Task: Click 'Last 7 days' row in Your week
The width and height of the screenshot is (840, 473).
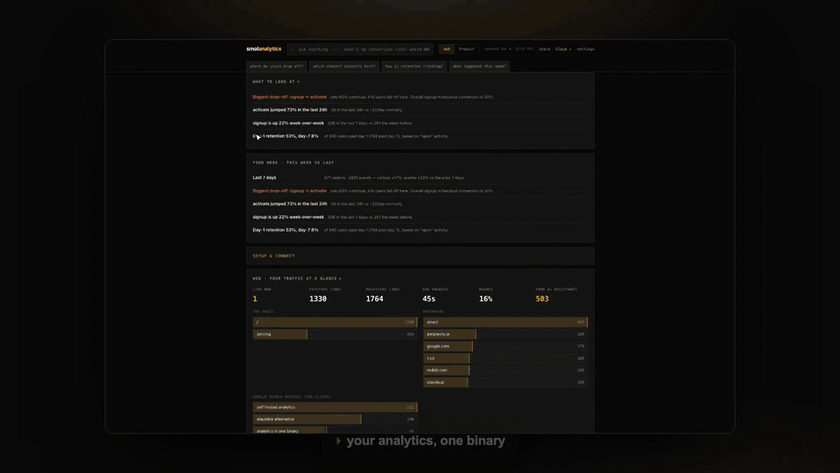Action: pos(420,178)
